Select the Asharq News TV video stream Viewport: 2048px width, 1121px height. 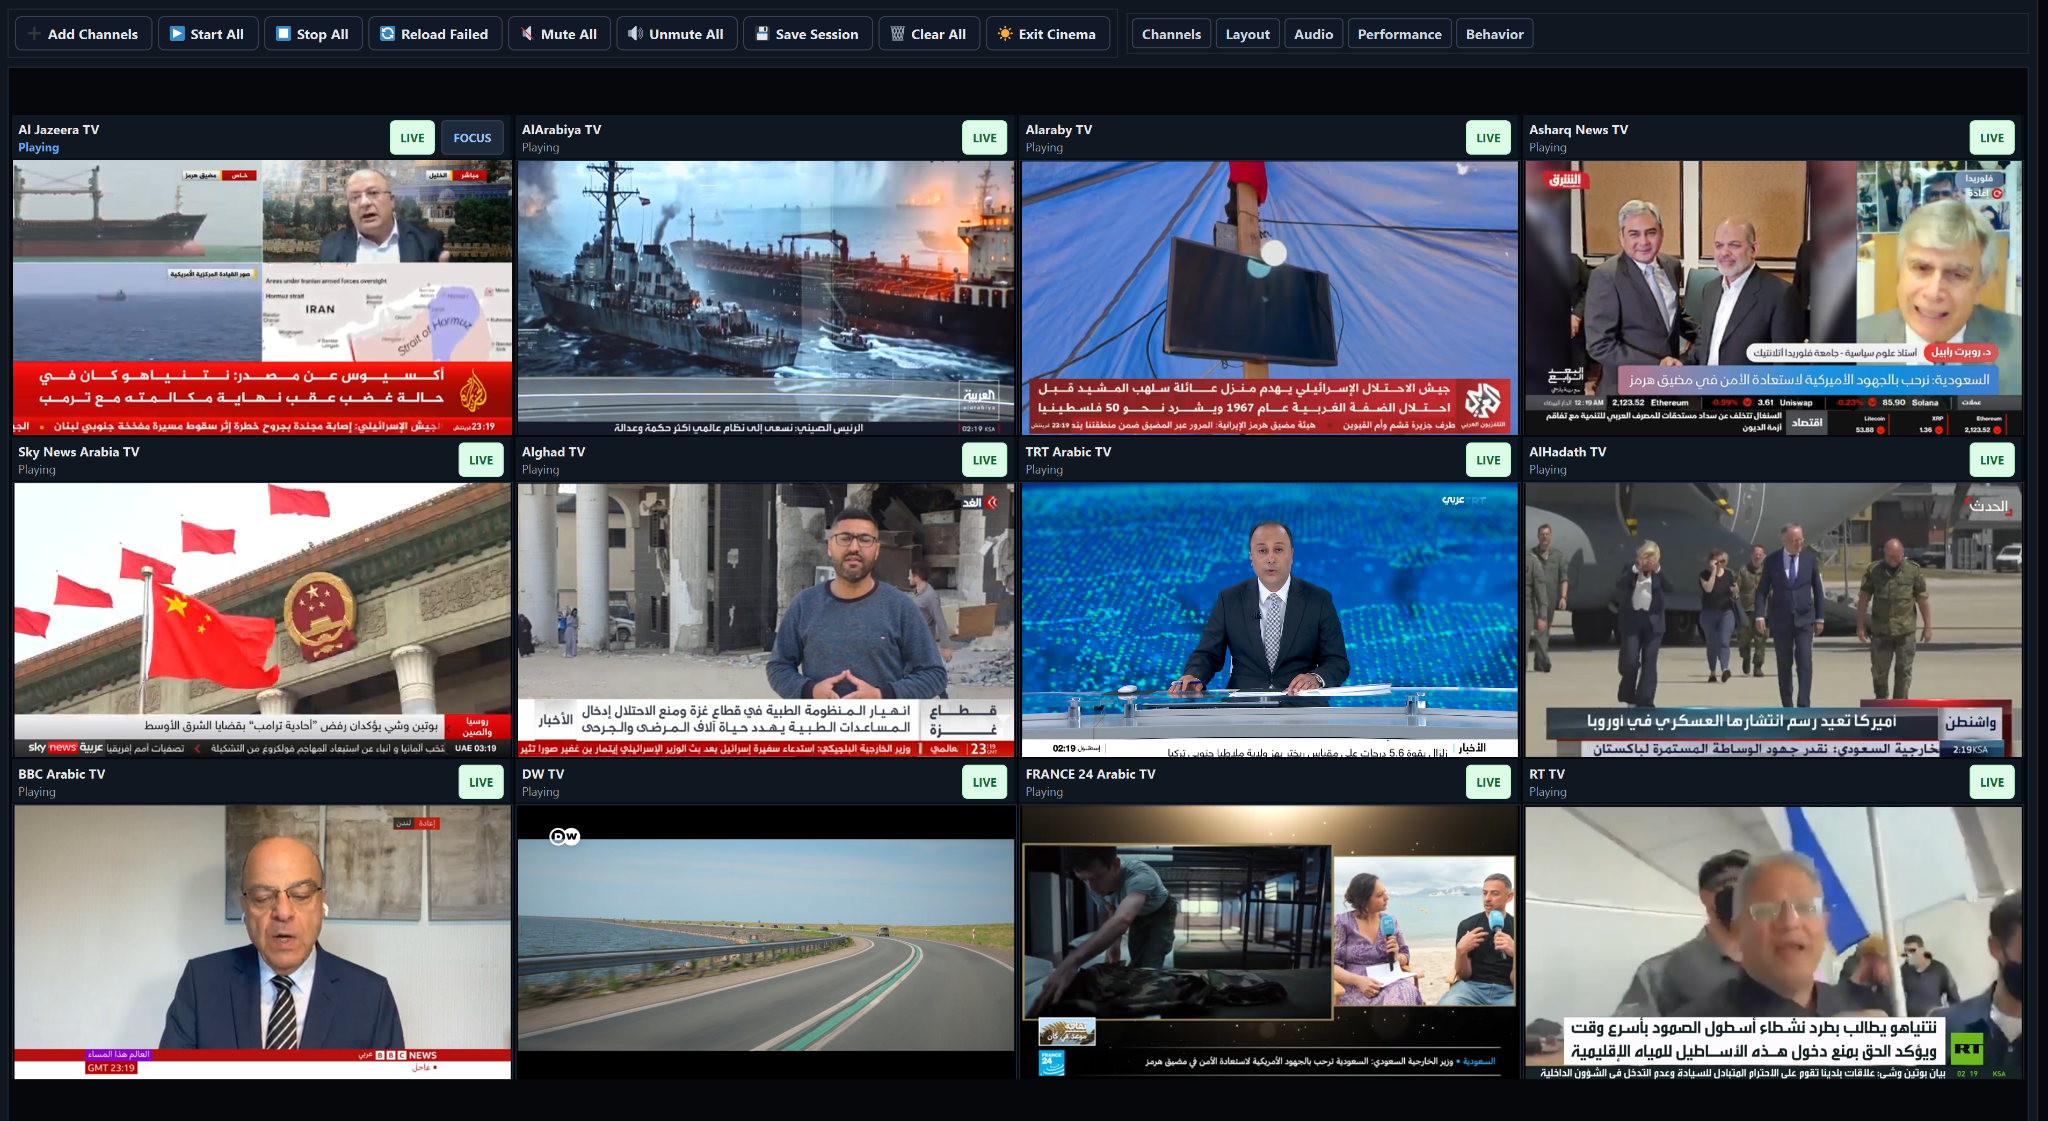[1773, 298]
